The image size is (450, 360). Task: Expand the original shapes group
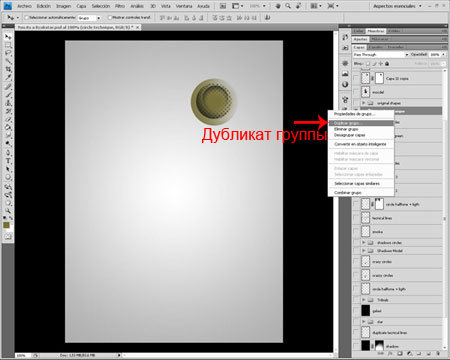(364, 103)
